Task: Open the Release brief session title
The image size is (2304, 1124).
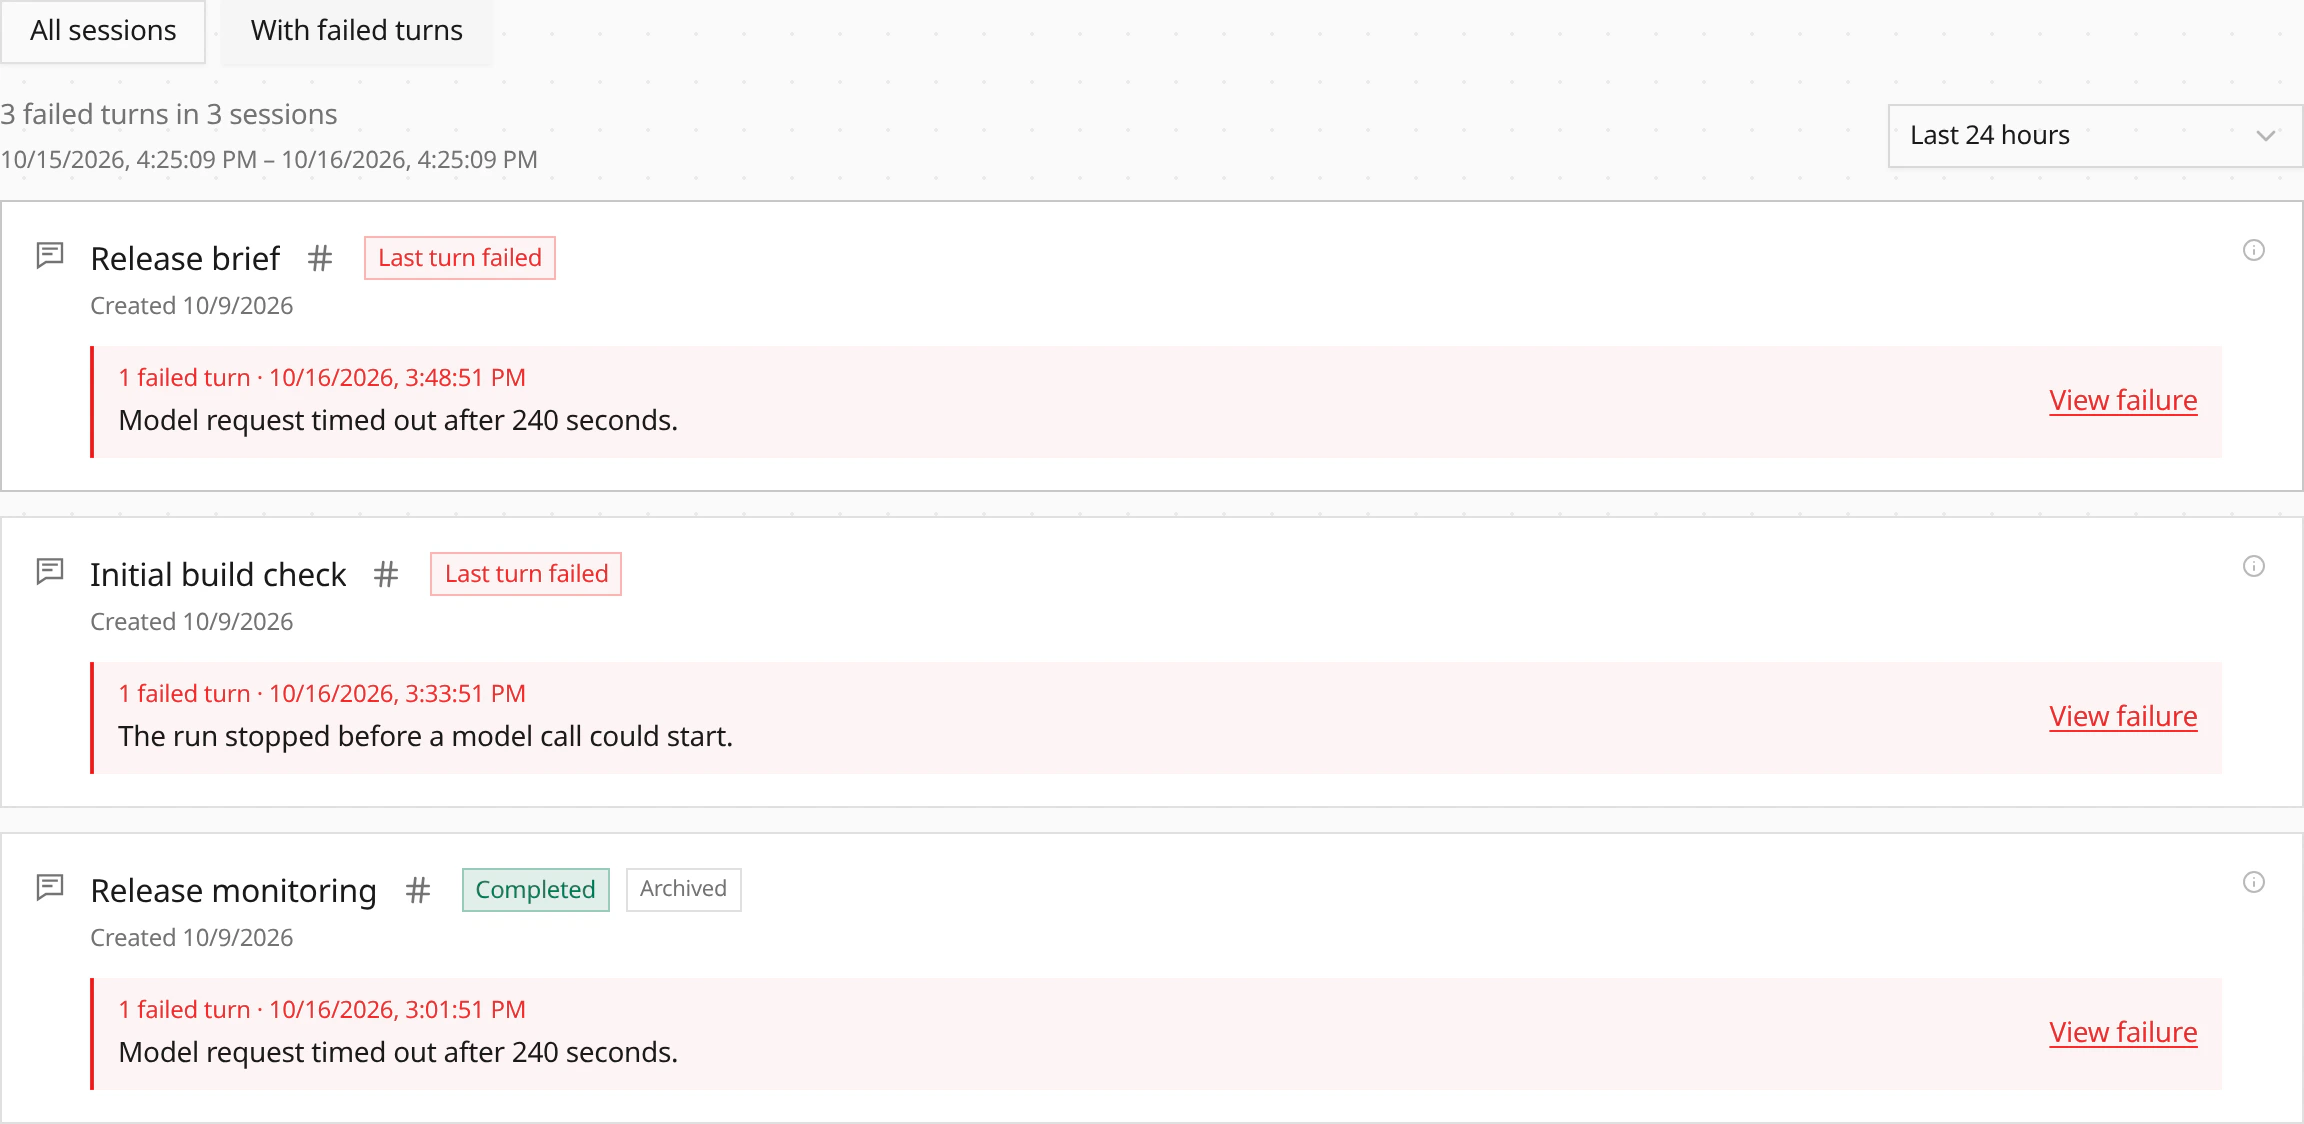Action: 185,259
